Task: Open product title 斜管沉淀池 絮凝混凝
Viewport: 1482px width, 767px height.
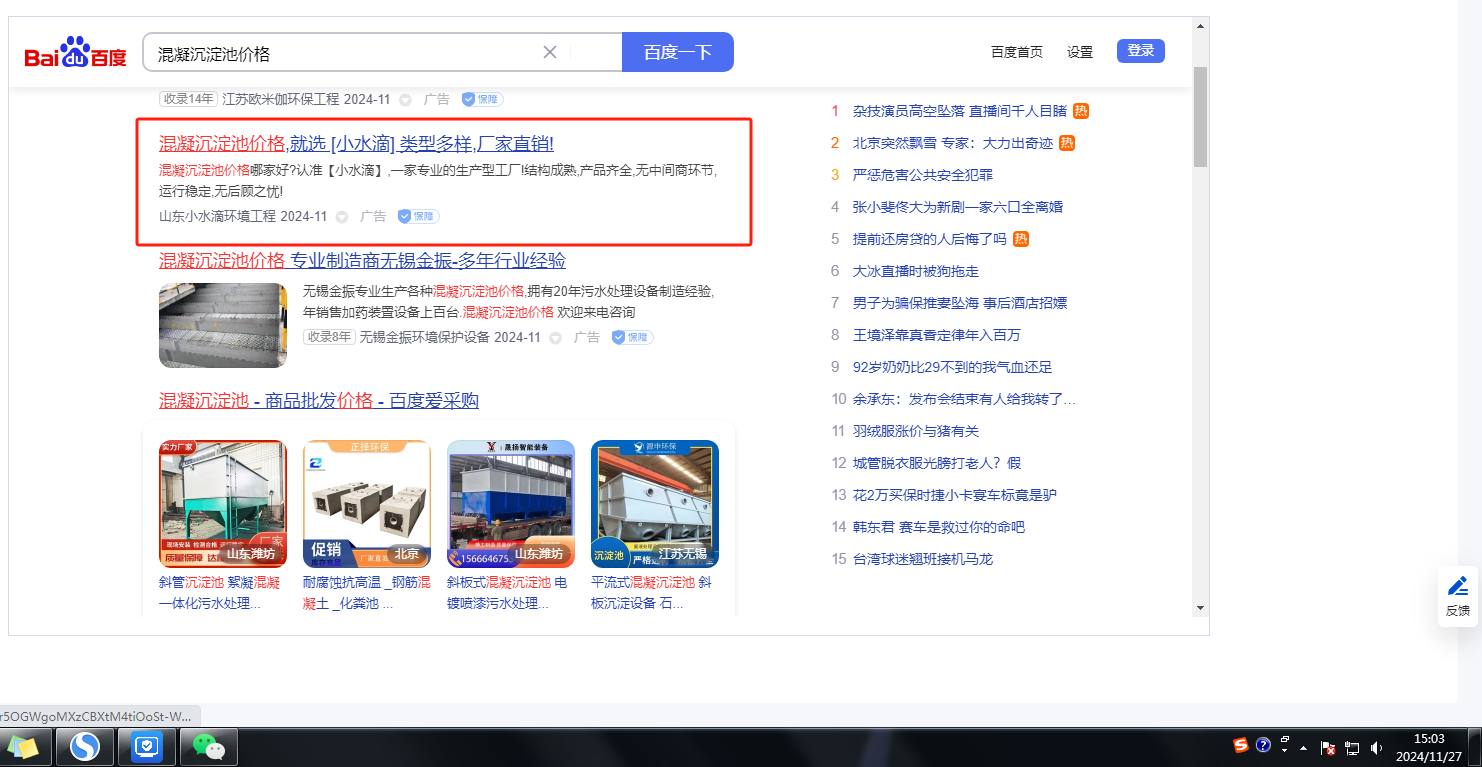Action: click(x=220, y=593)
